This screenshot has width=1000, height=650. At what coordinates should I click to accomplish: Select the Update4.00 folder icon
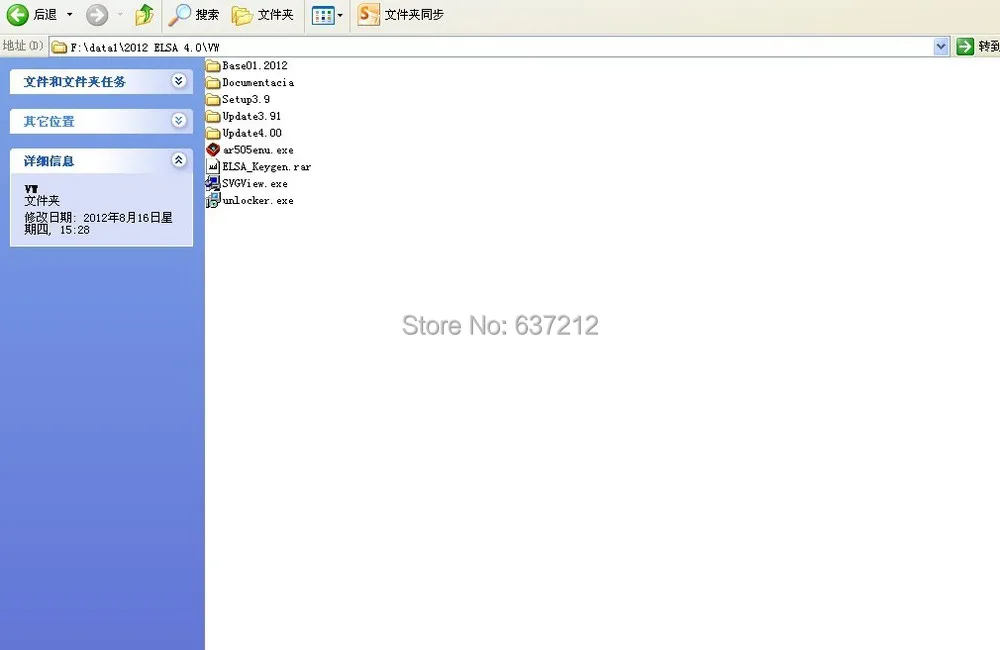tap(213, 133)
